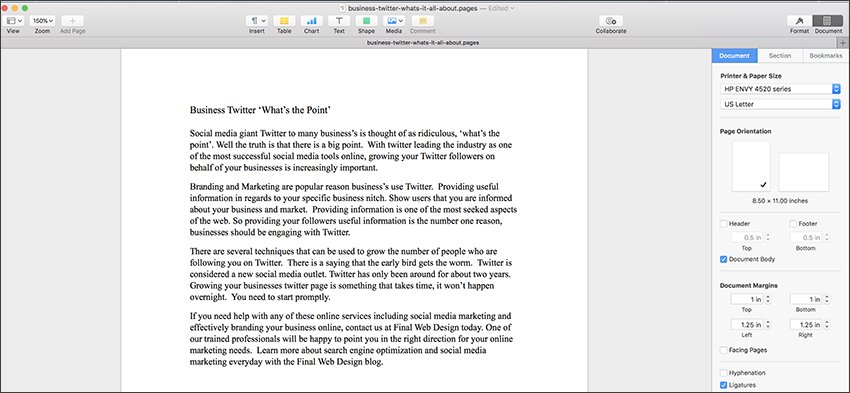Click the Left margin stepper arrows
Image resolution: width=850 pixels, height=393 pixels.
(x=768, y=325)
